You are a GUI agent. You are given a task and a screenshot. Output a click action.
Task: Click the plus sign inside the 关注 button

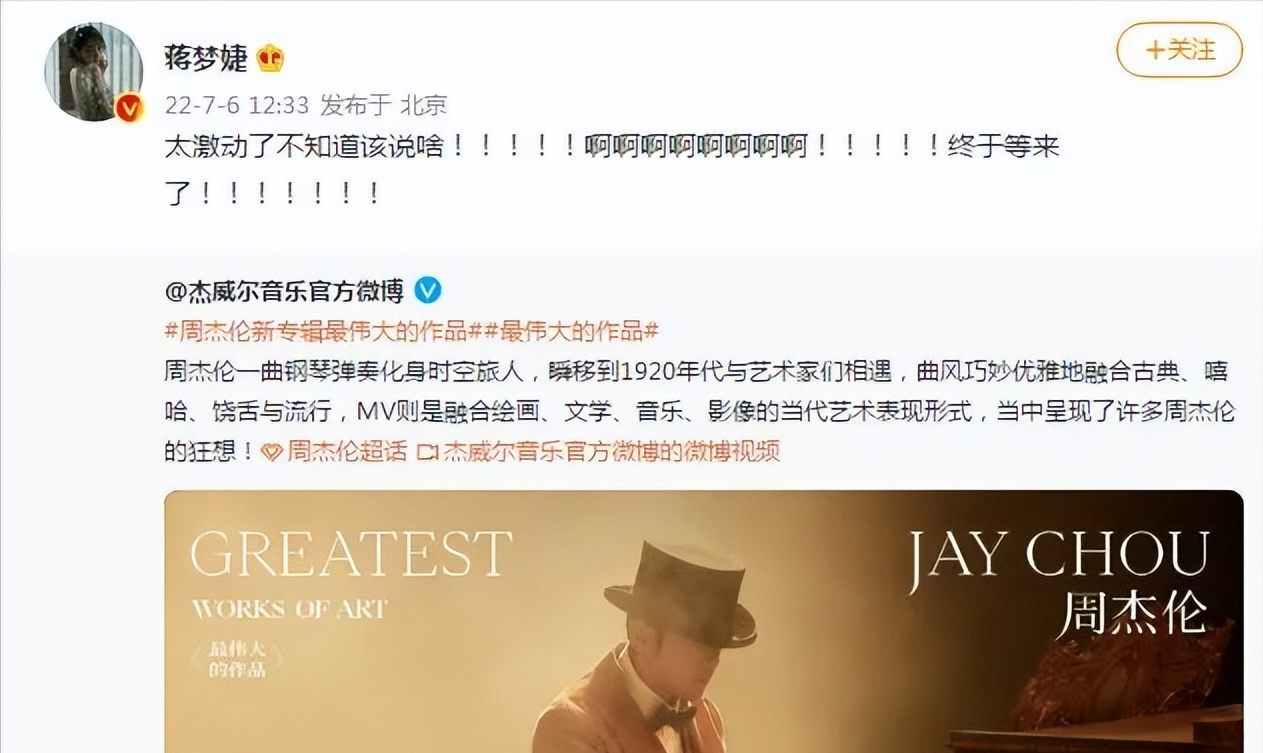1155,49
